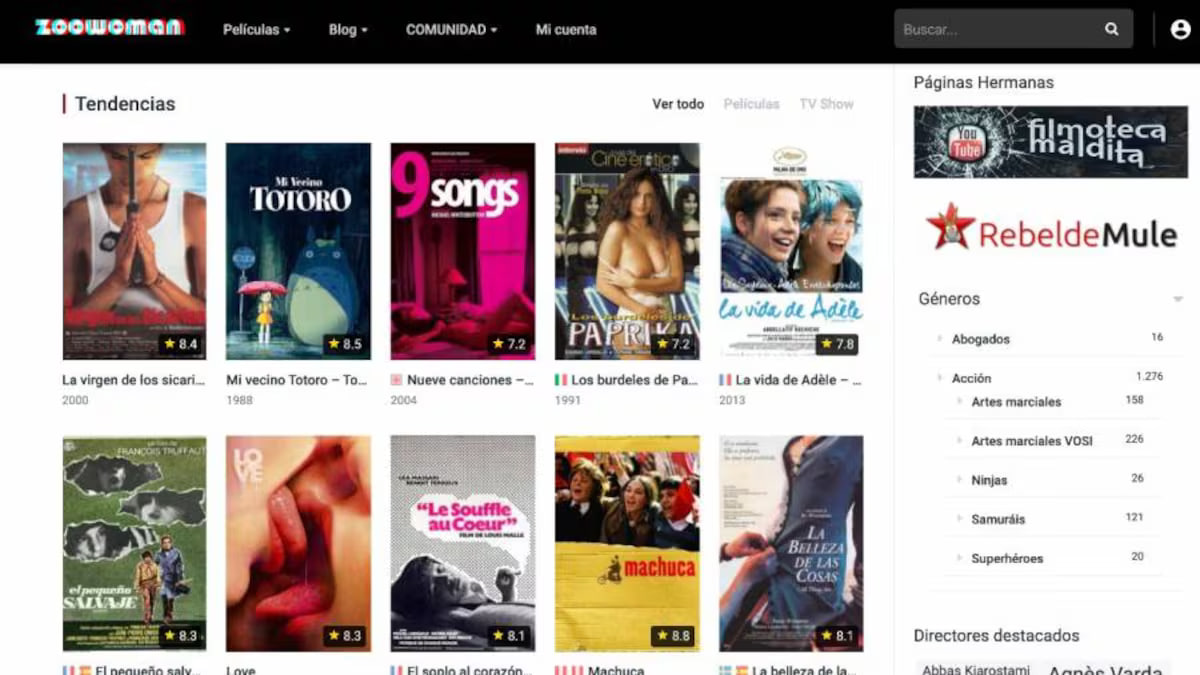Open the Machuca poster
The height and width of the screenshot is (675, 1200).
pyautogui.click(x=627, y=544)
